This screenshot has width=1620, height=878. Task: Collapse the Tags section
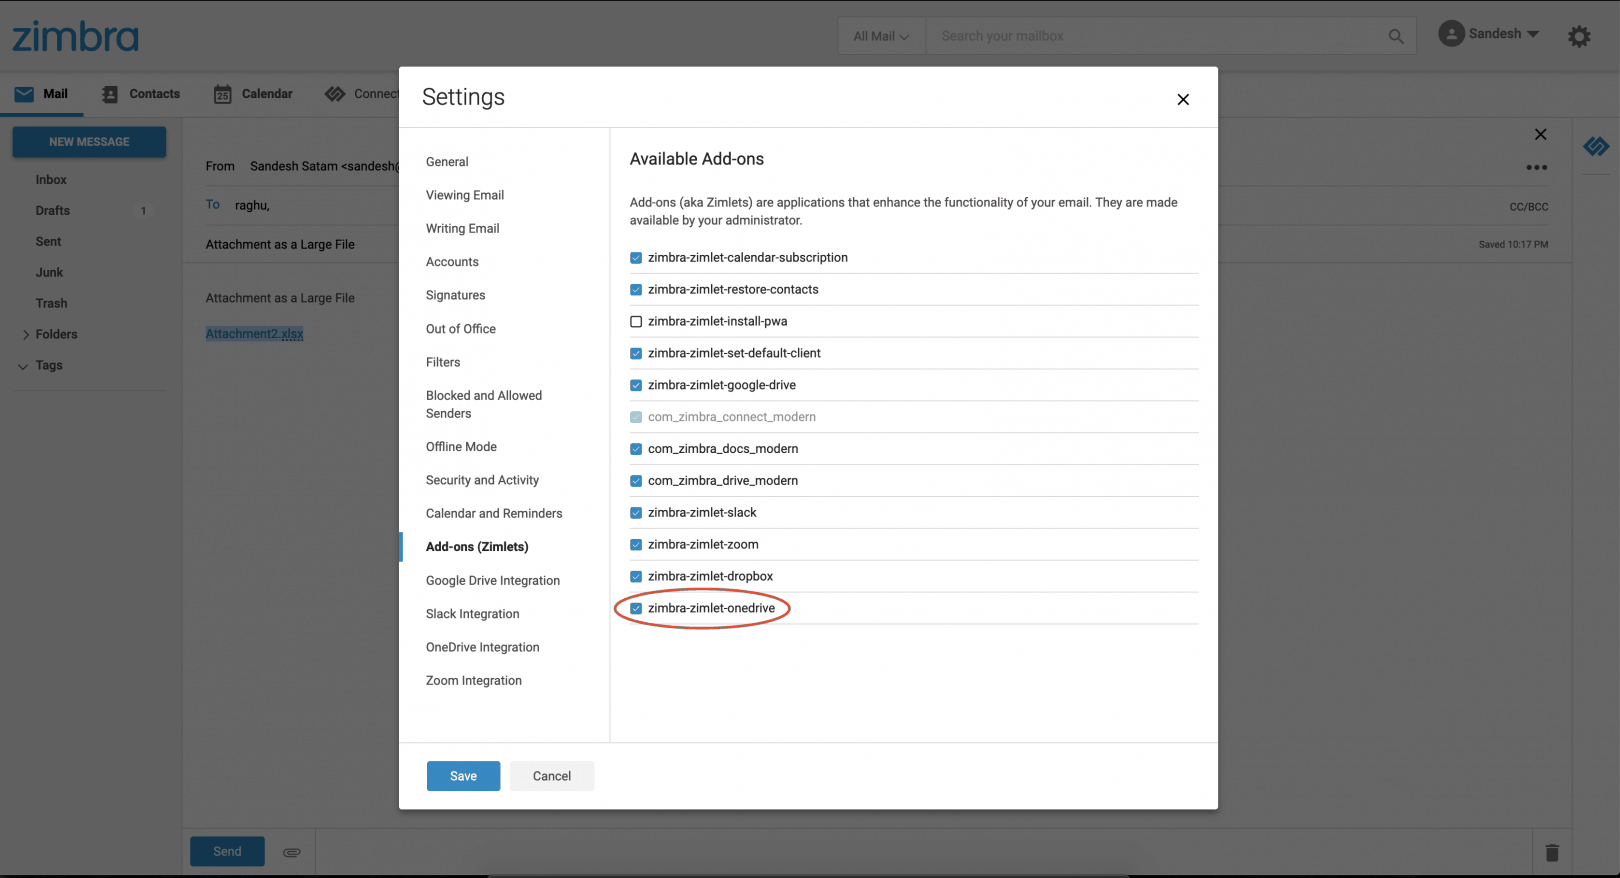click(23, 366)
